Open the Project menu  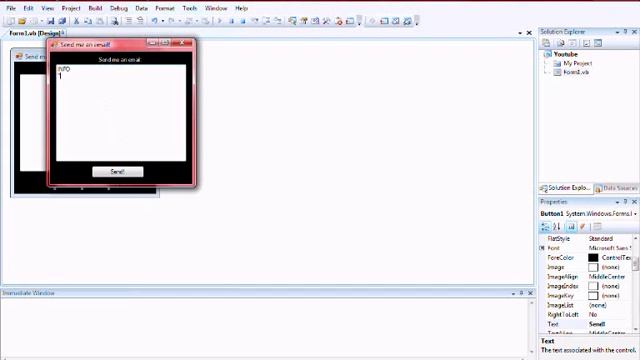(x=71, y=8)
